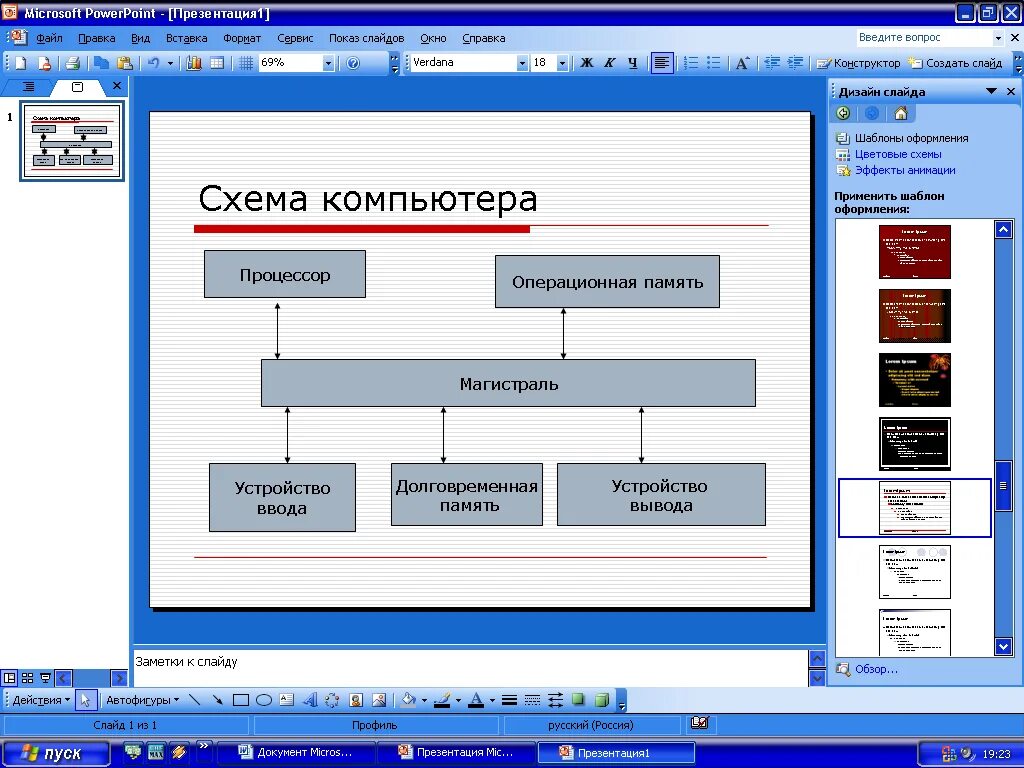1024x768 pixels.
Task: Expand the undo history dropdown arrow
Action: (170, 63)
